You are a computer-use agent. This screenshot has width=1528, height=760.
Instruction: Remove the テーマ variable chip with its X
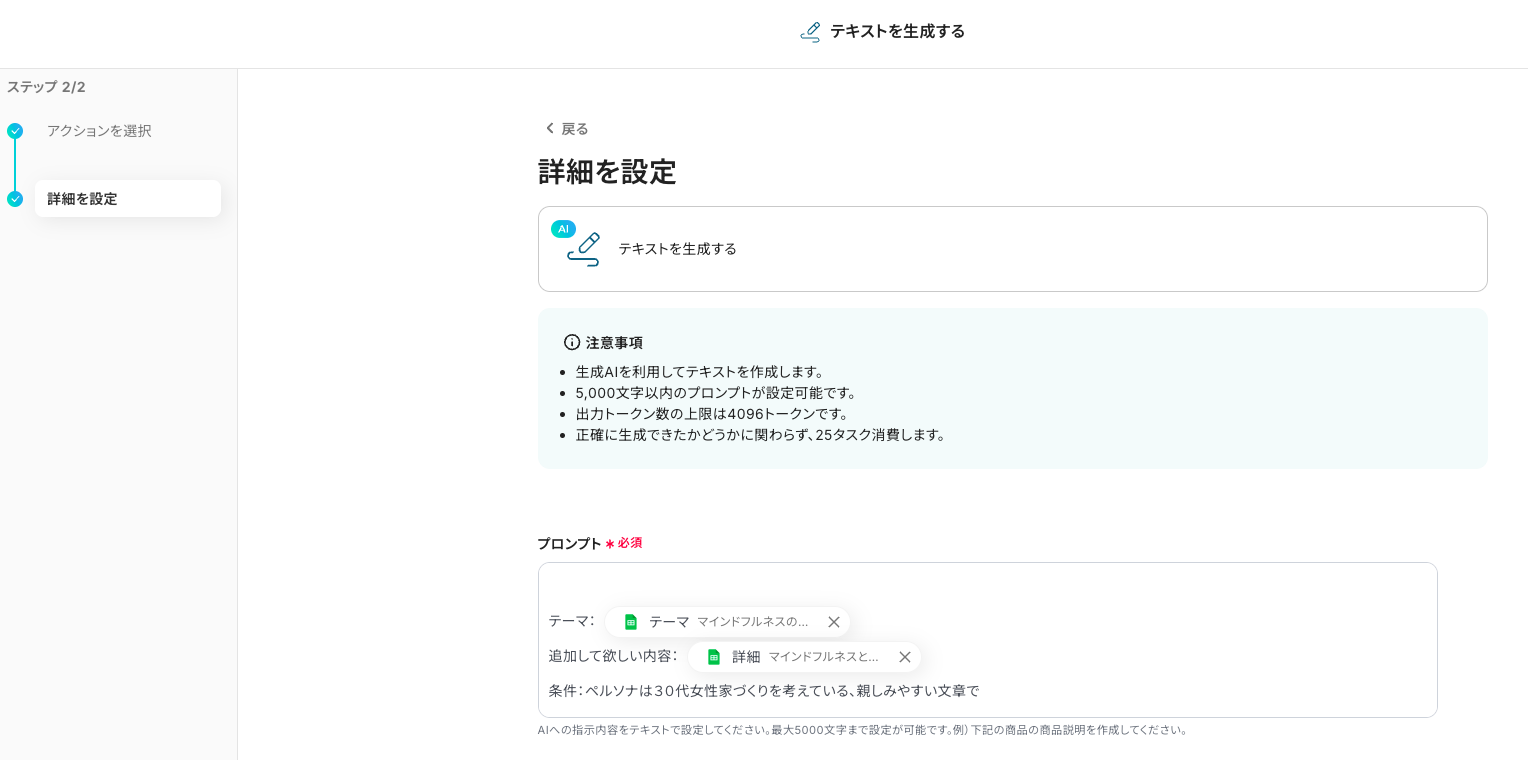pos(834,622)
